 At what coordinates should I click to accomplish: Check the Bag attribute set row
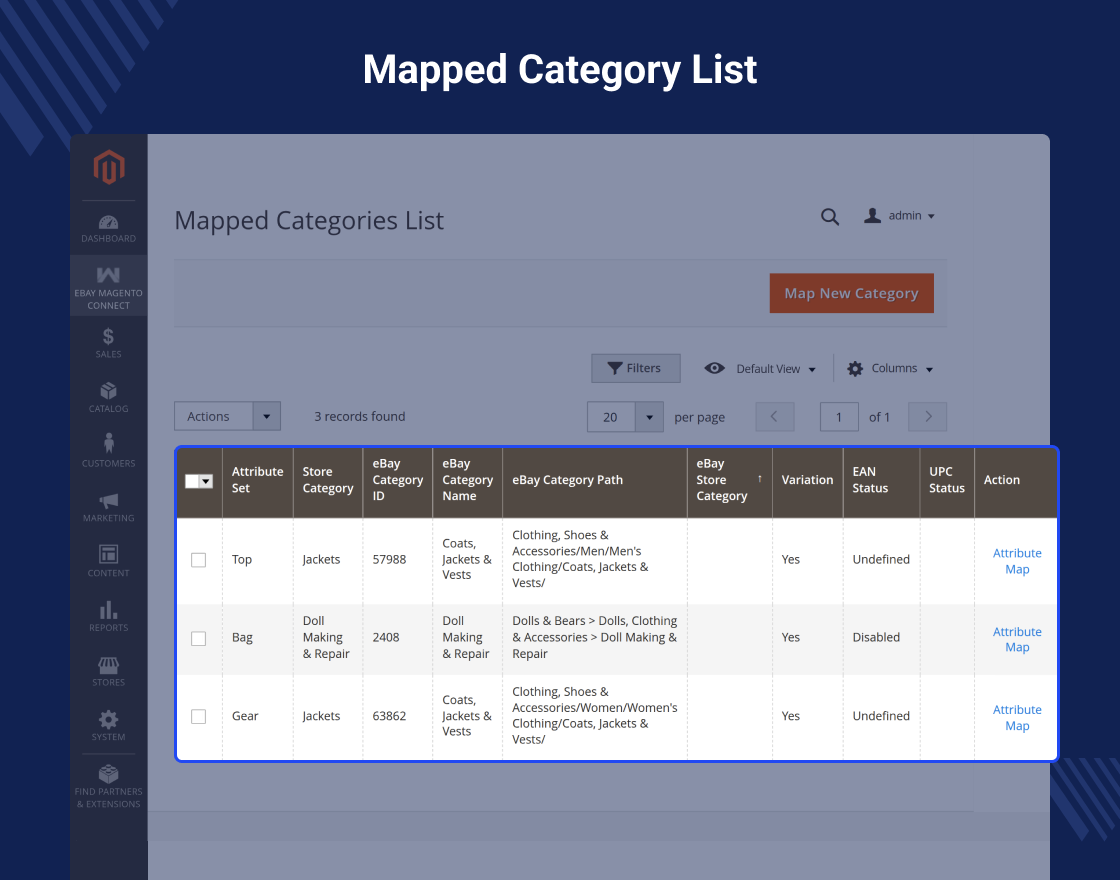[199, 638]
